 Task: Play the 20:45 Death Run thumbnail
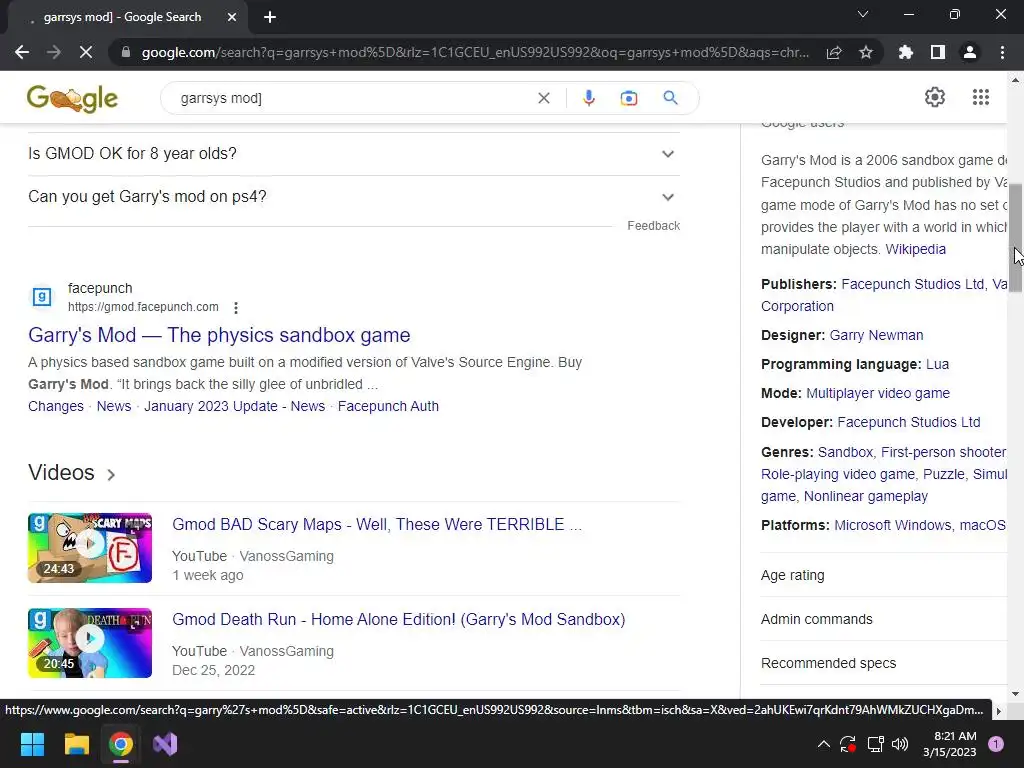(89, 643)
